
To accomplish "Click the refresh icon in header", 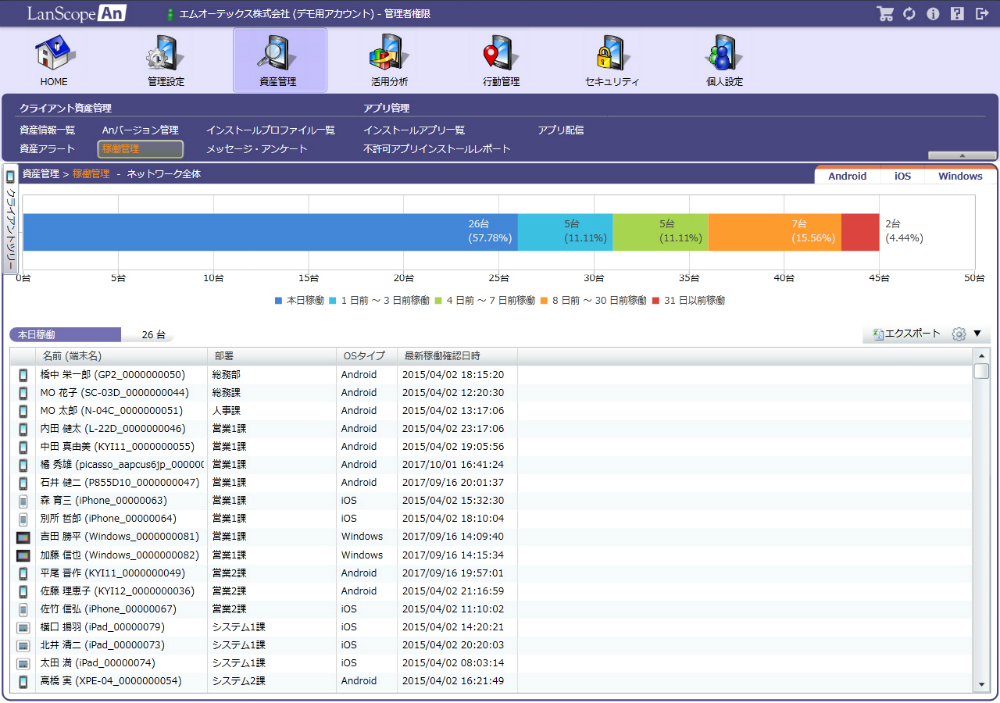I will point(909,14).
